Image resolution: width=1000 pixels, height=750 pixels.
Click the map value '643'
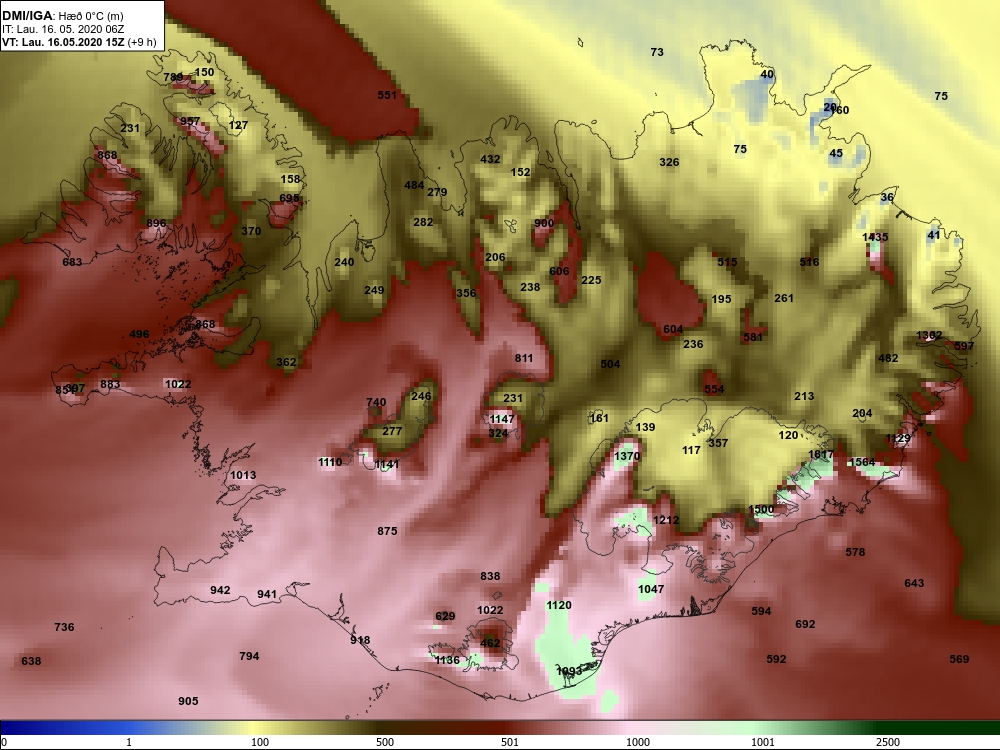coord(914,583)
